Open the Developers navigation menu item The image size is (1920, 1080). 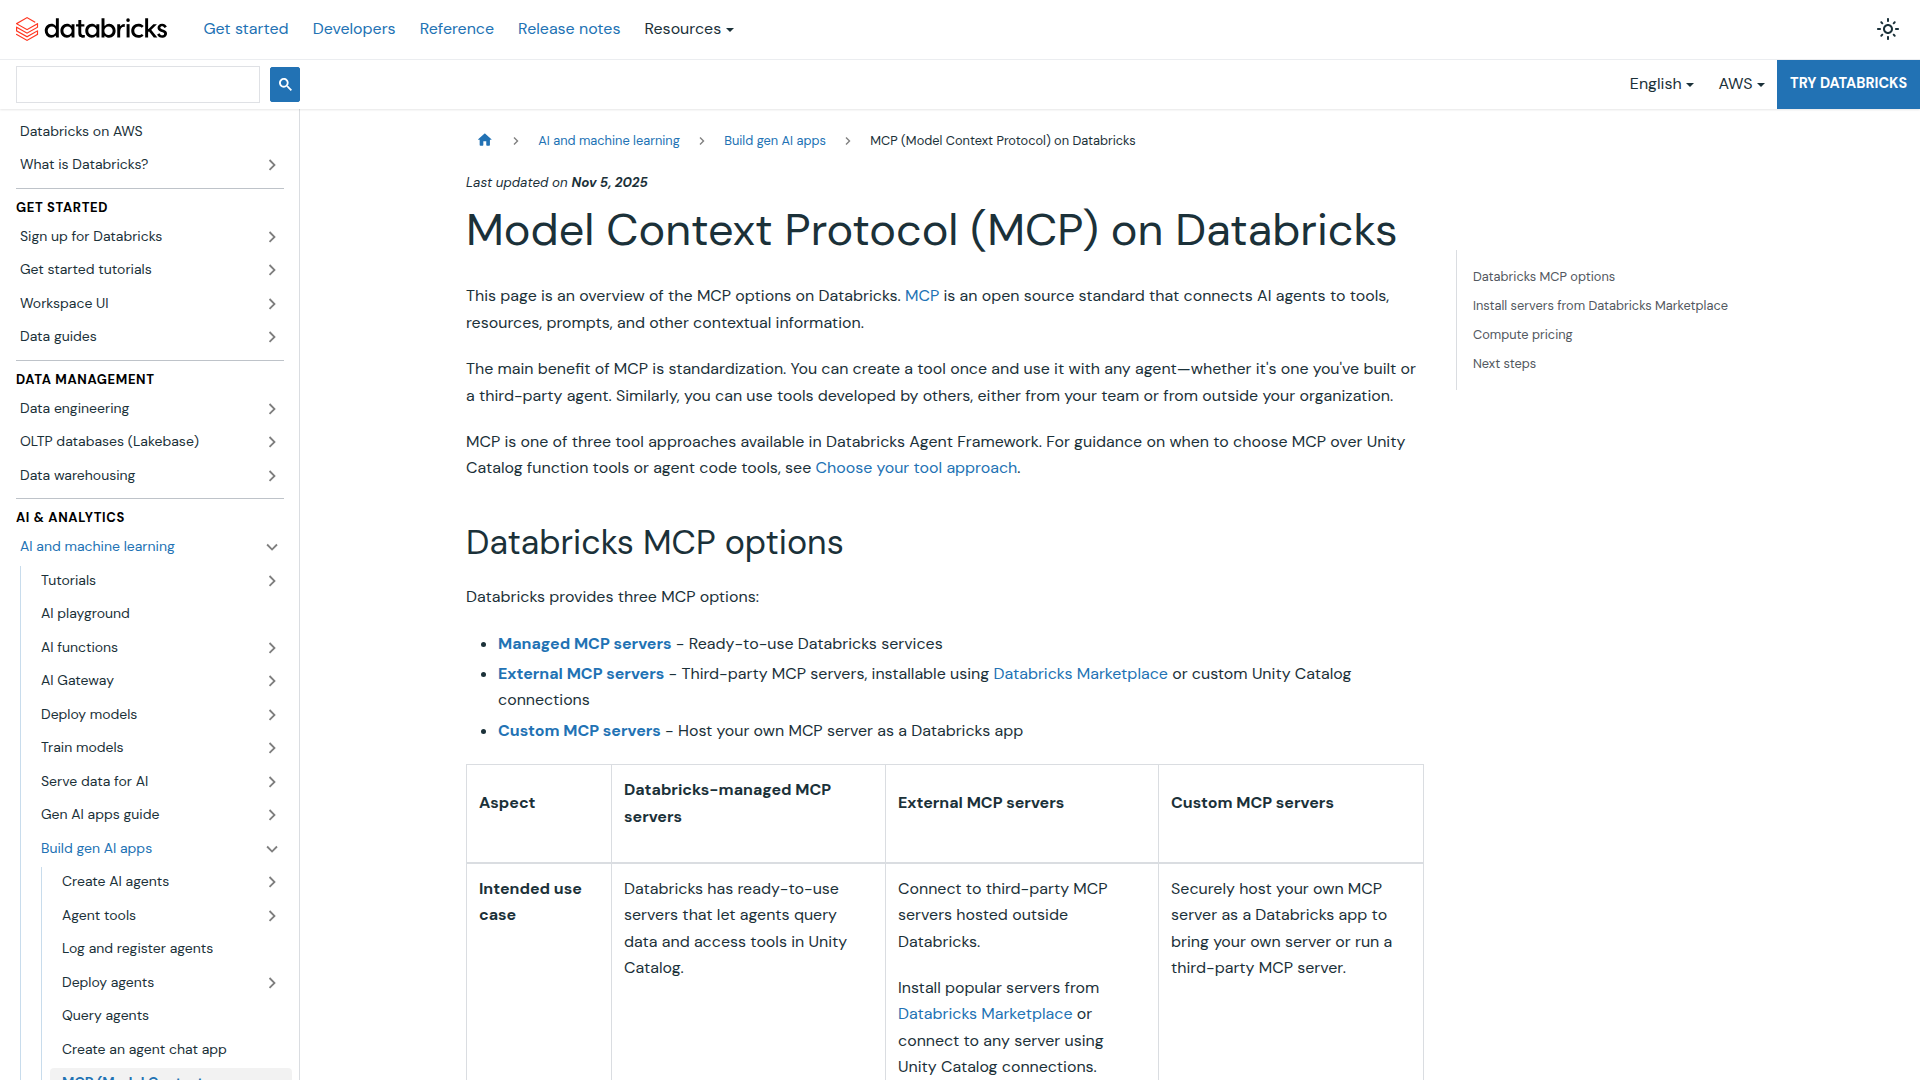tap(353, 29)
